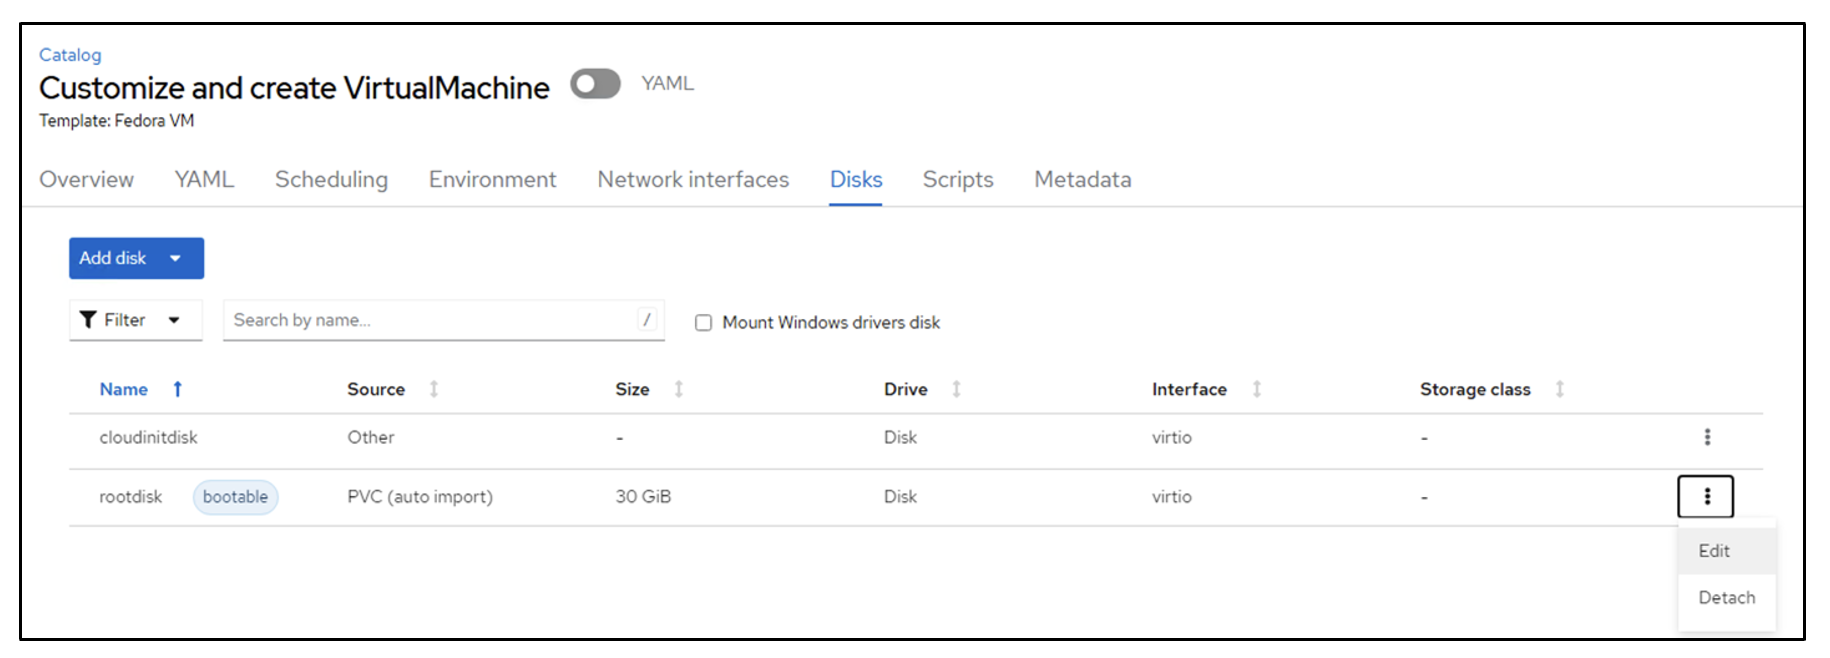Sort table by Source column arrows
1830x658 pixels.
[434, 389]
